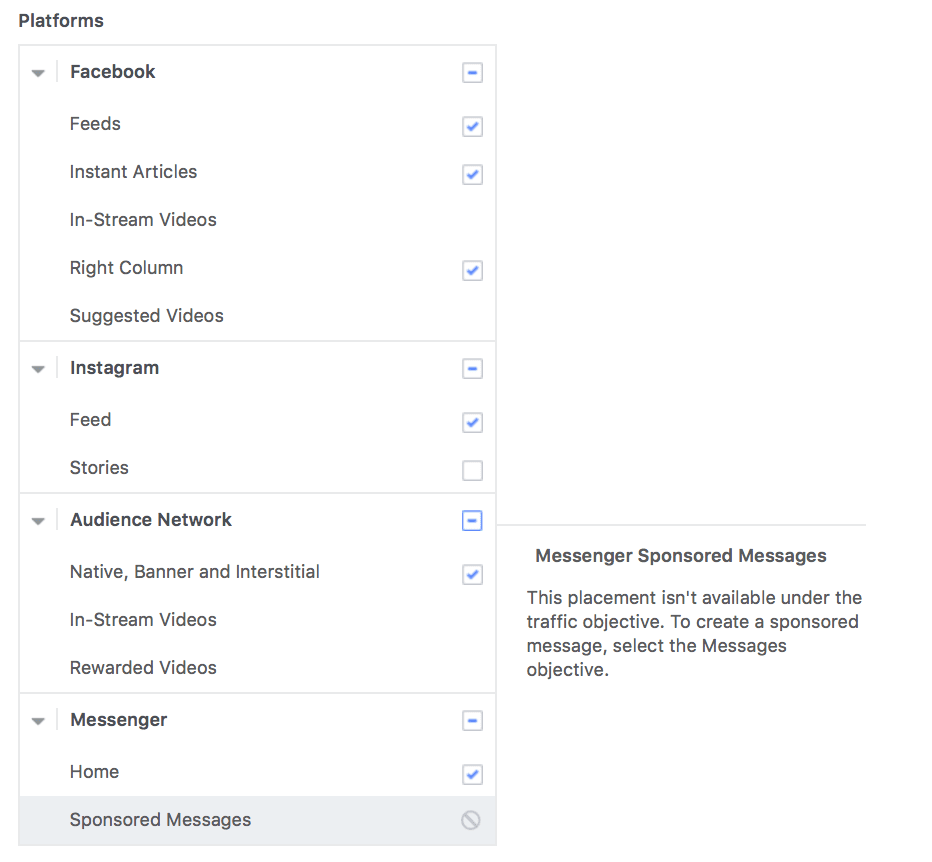Uncheck Native, Banner and Interstitial placement
The height and width of the screenshot is (862, 932).
472,574
